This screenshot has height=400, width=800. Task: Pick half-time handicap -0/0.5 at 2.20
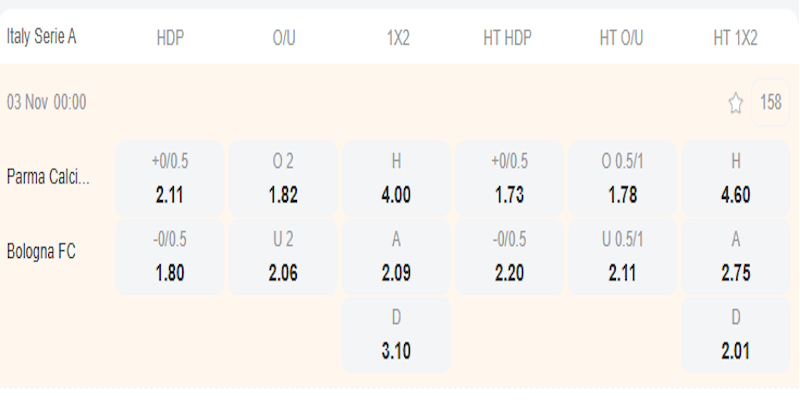click(x=510, y=257)
